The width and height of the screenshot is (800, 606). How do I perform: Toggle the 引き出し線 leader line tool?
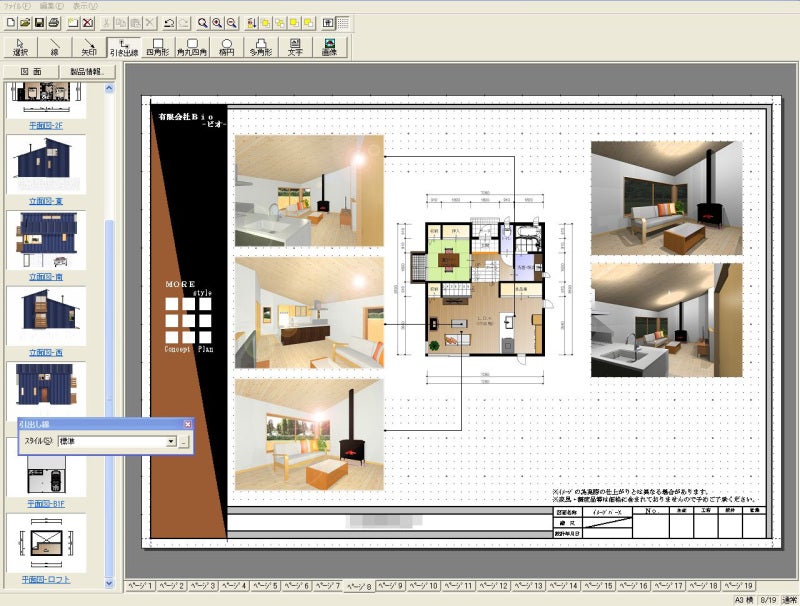click(x=122, y=47)
